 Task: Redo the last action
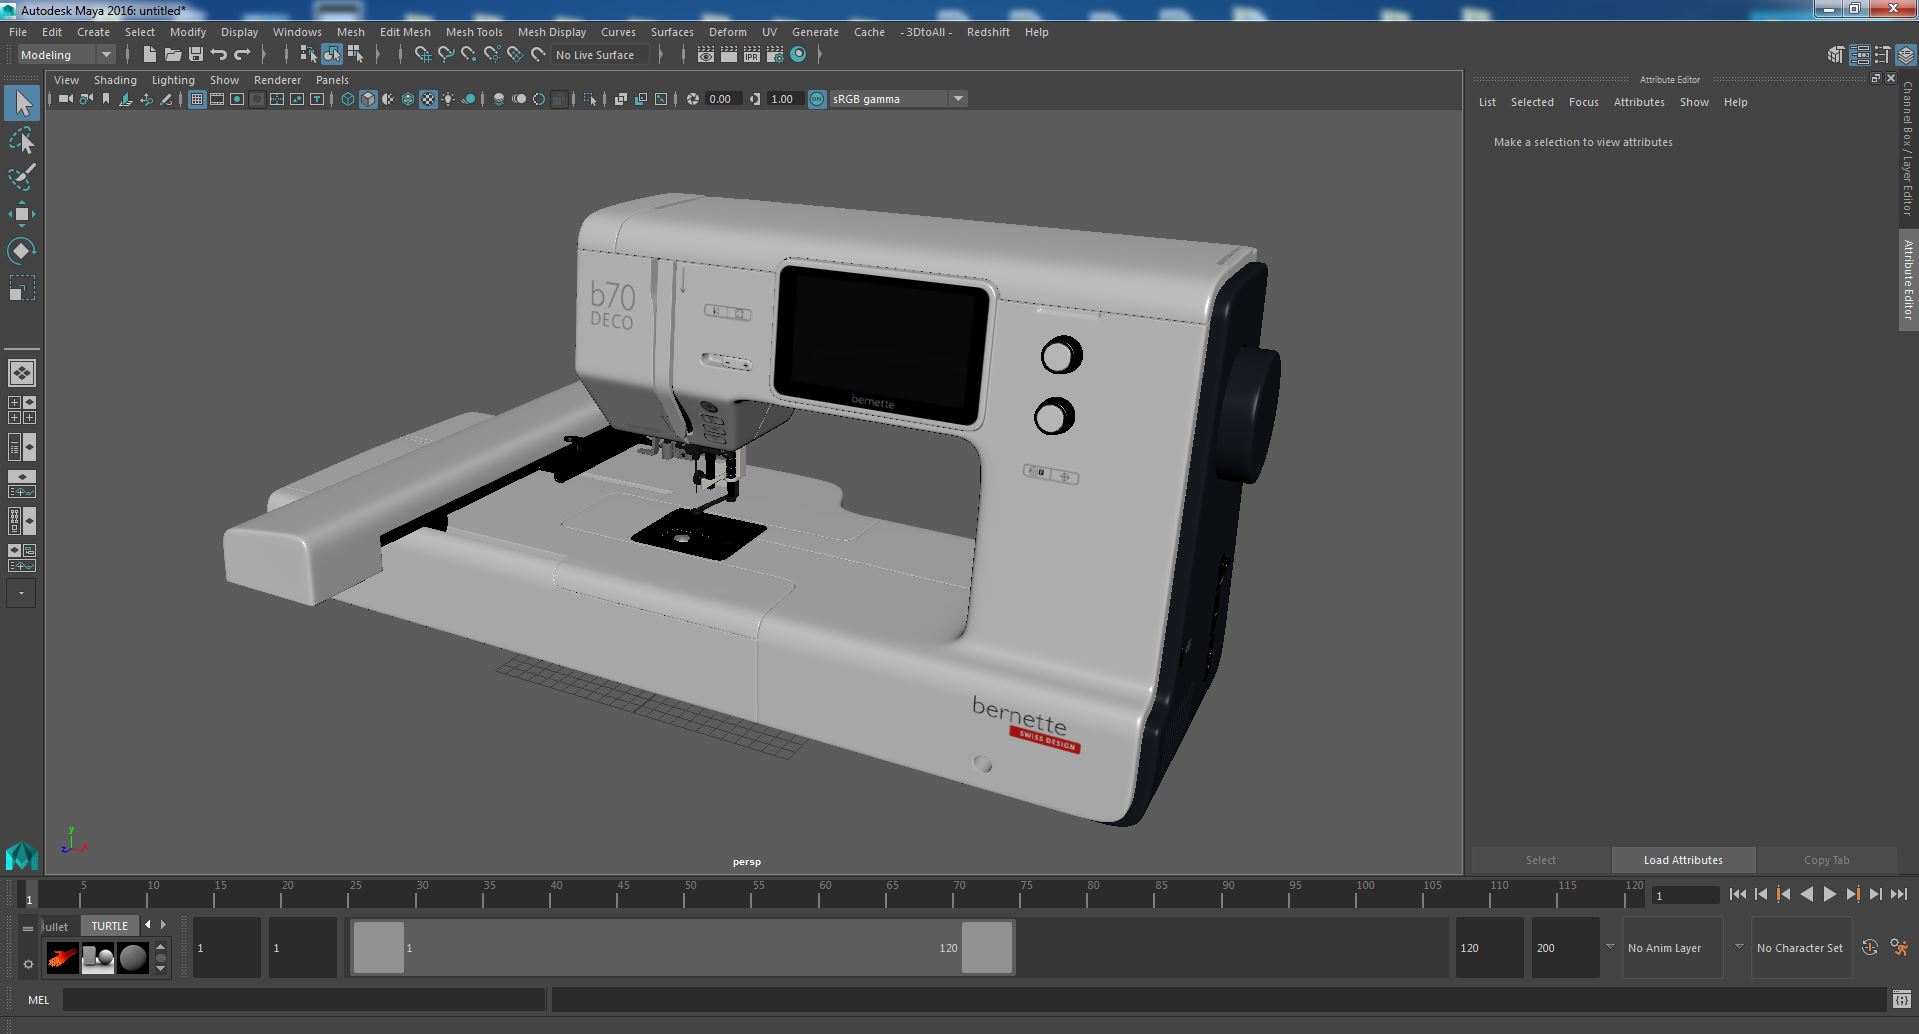[x=242, y=54]
